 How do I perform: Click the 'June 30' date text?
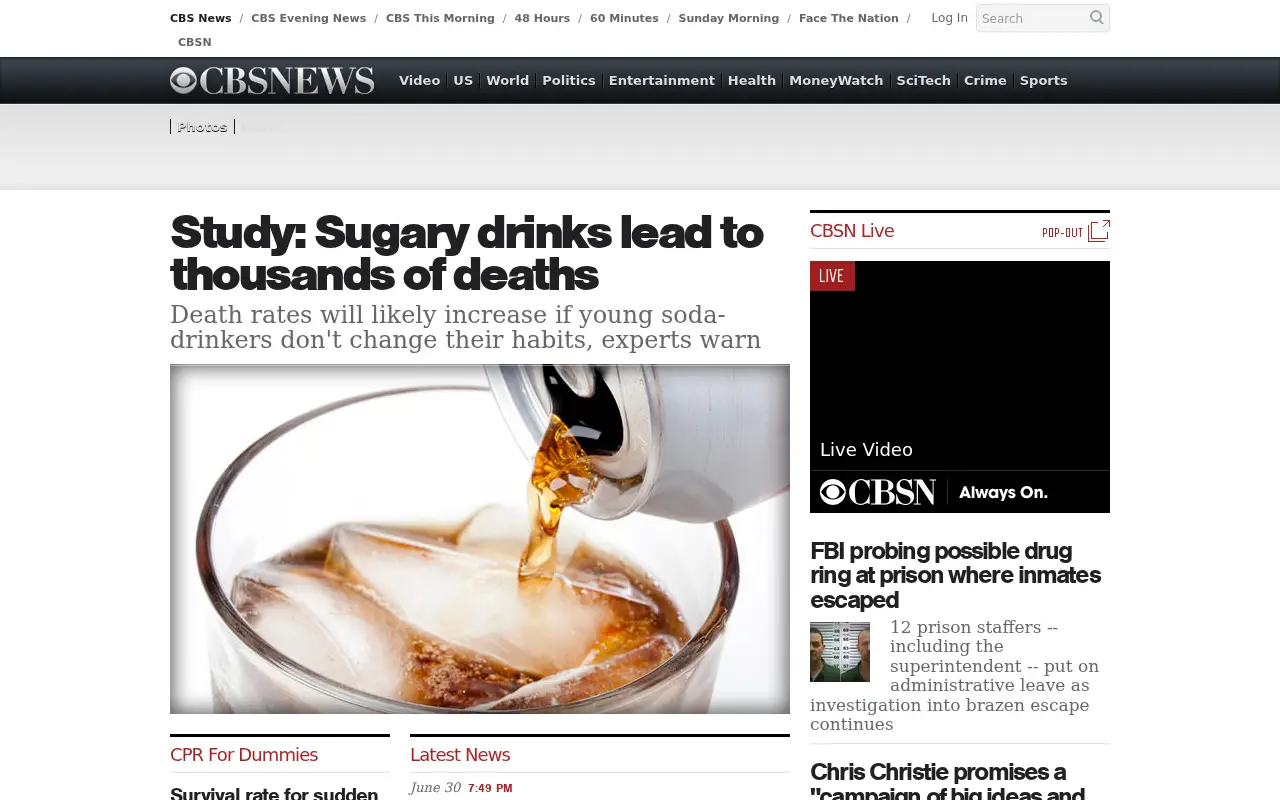435,787
